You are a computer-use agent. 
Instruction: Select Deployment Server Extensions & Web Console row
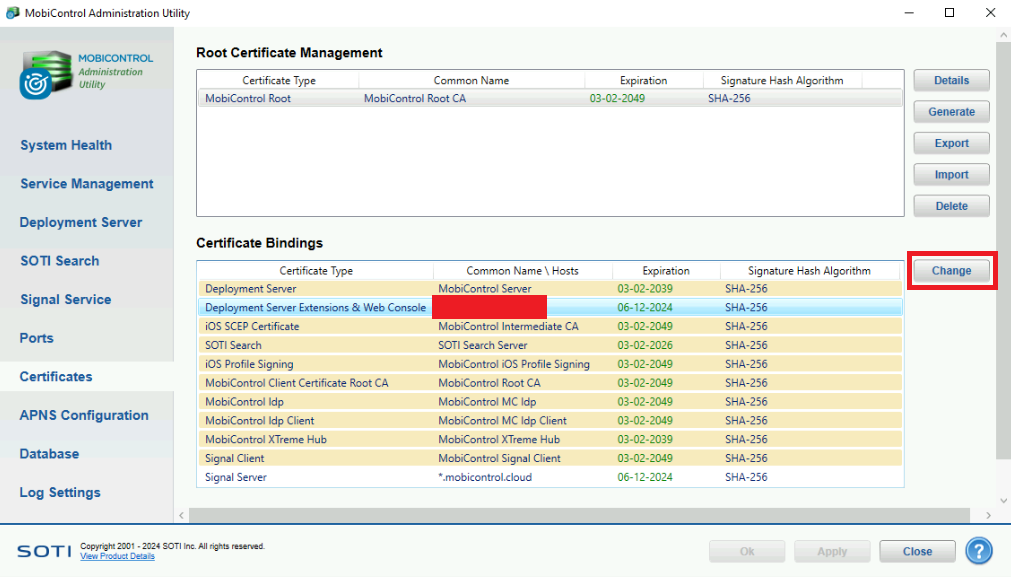point(550,308)
